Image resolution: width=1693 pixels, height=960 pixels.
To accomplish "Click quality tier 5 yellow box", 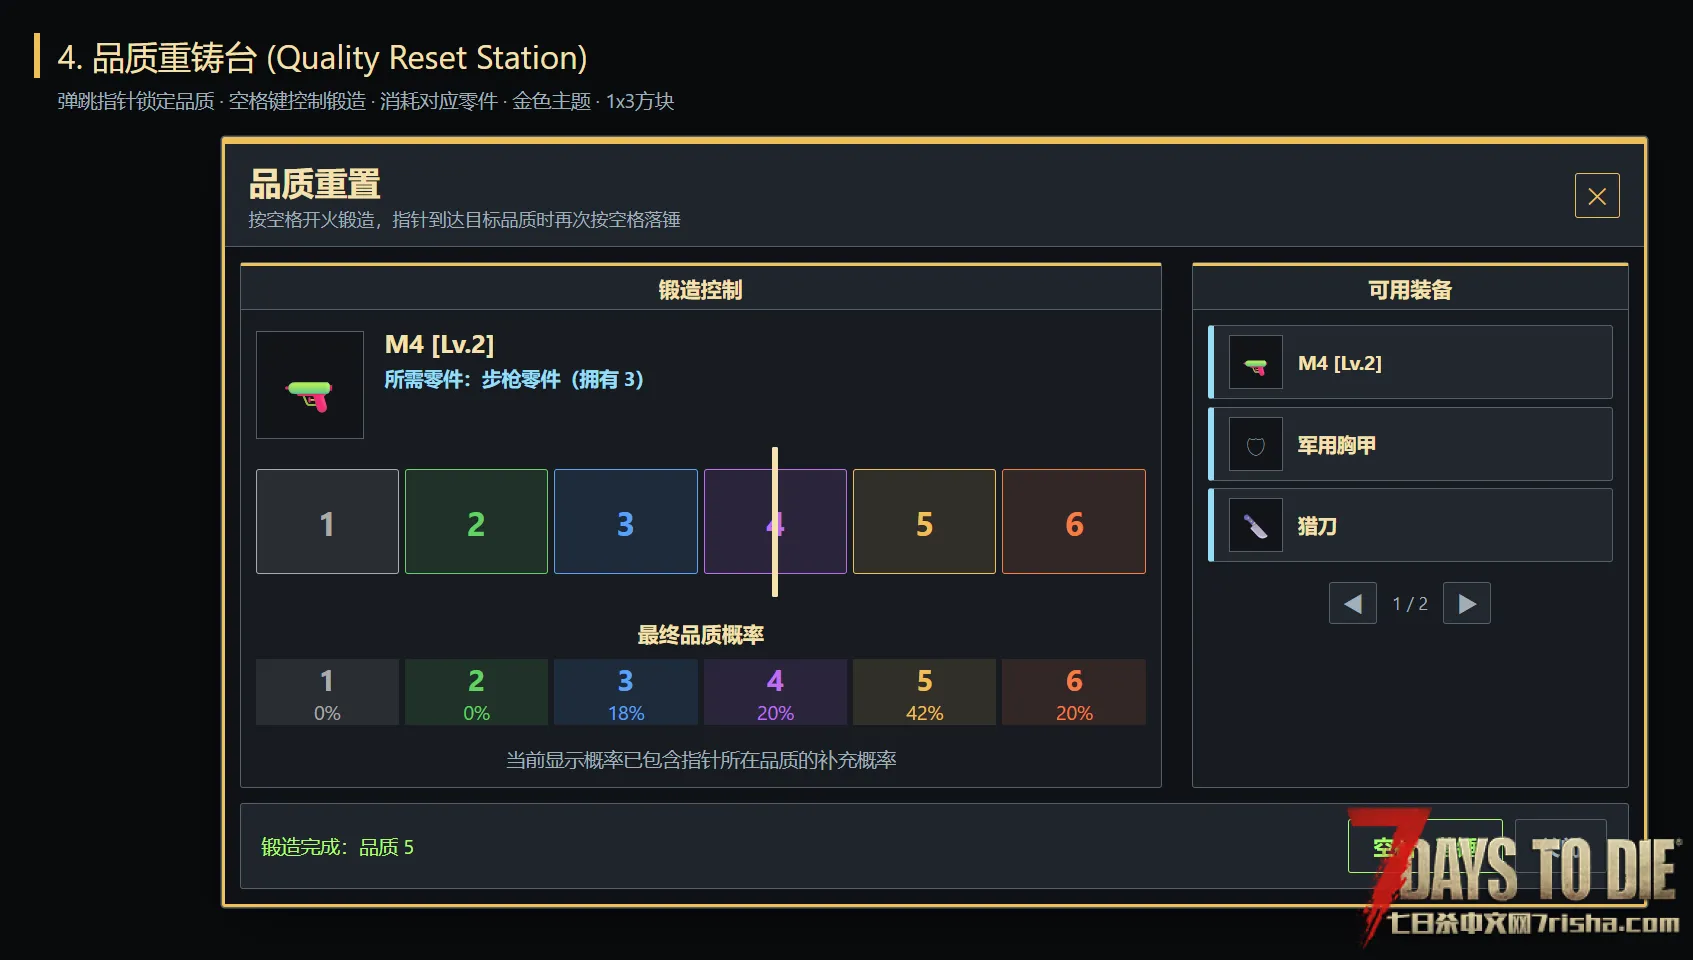I will (x=924, y=522).
